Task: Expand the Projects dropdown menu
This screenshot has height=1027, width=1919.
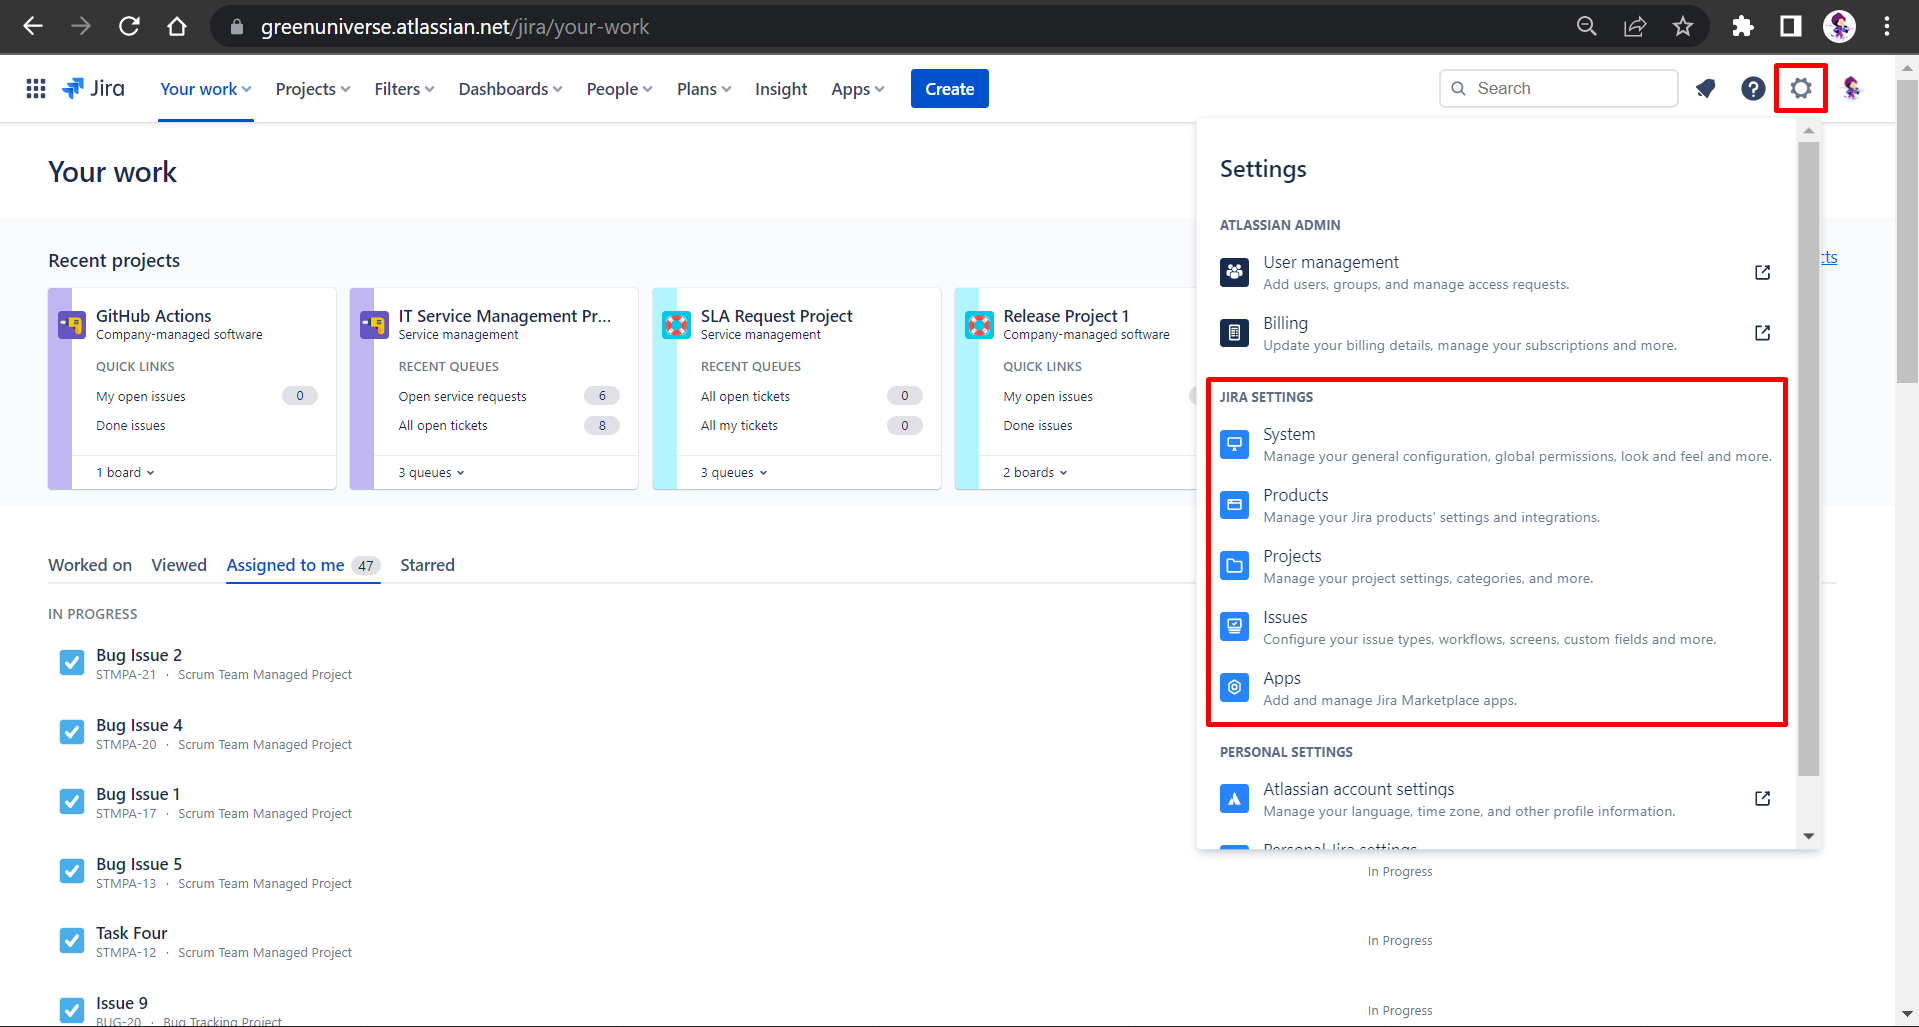Action: [311, 88]
